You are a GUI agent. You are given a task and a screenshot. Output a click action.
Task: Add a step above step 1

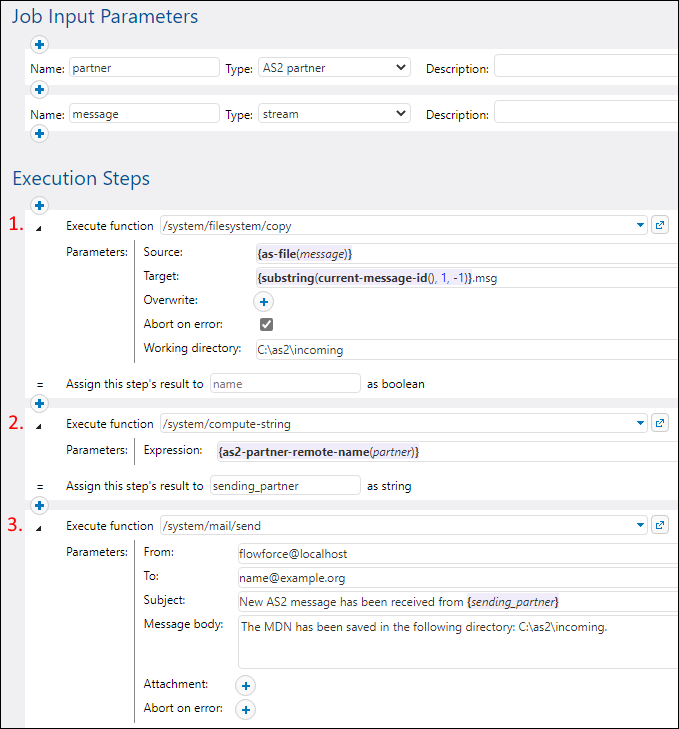(x=40, y=206)
